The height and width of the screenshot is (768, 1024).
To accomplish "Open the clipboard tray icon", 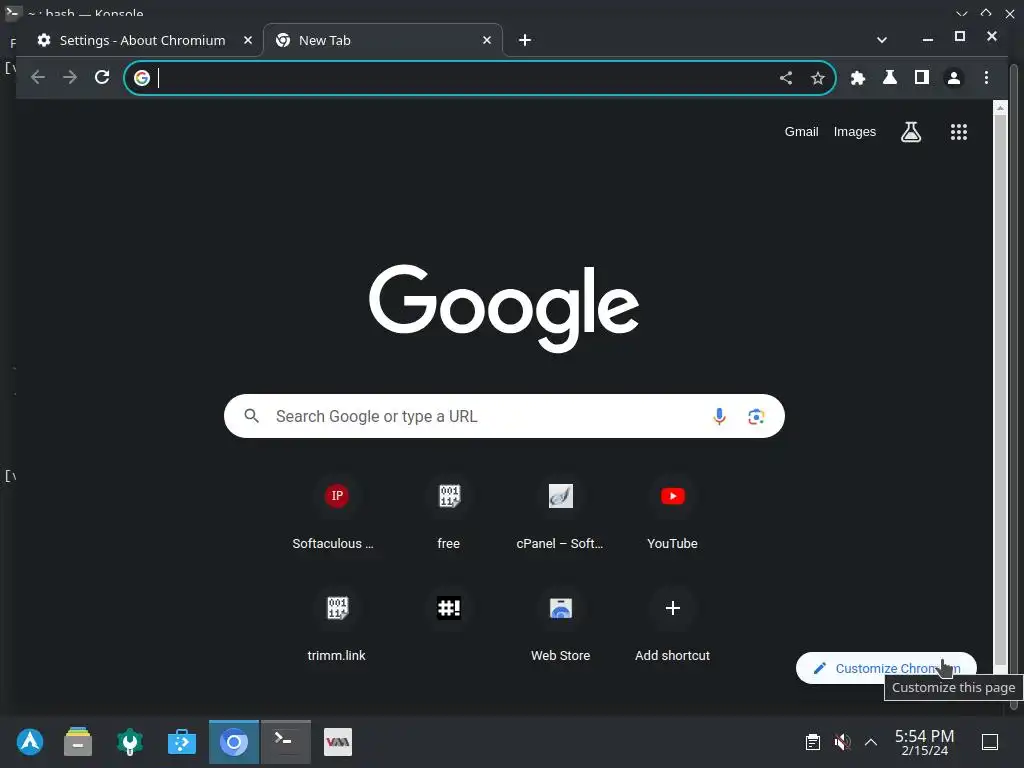I will [812, 742].
